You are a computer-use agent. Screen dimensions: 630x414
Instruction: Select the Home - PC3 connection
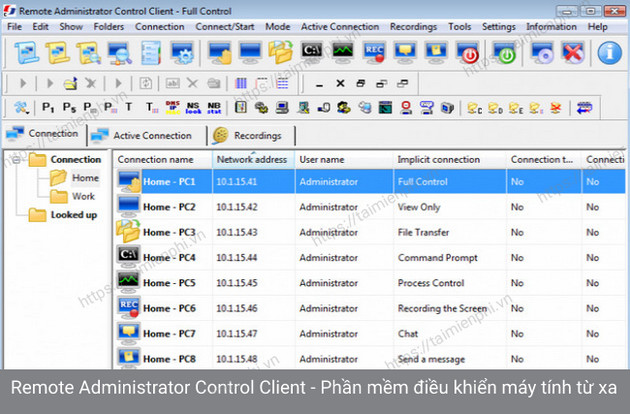coord(169,232)
